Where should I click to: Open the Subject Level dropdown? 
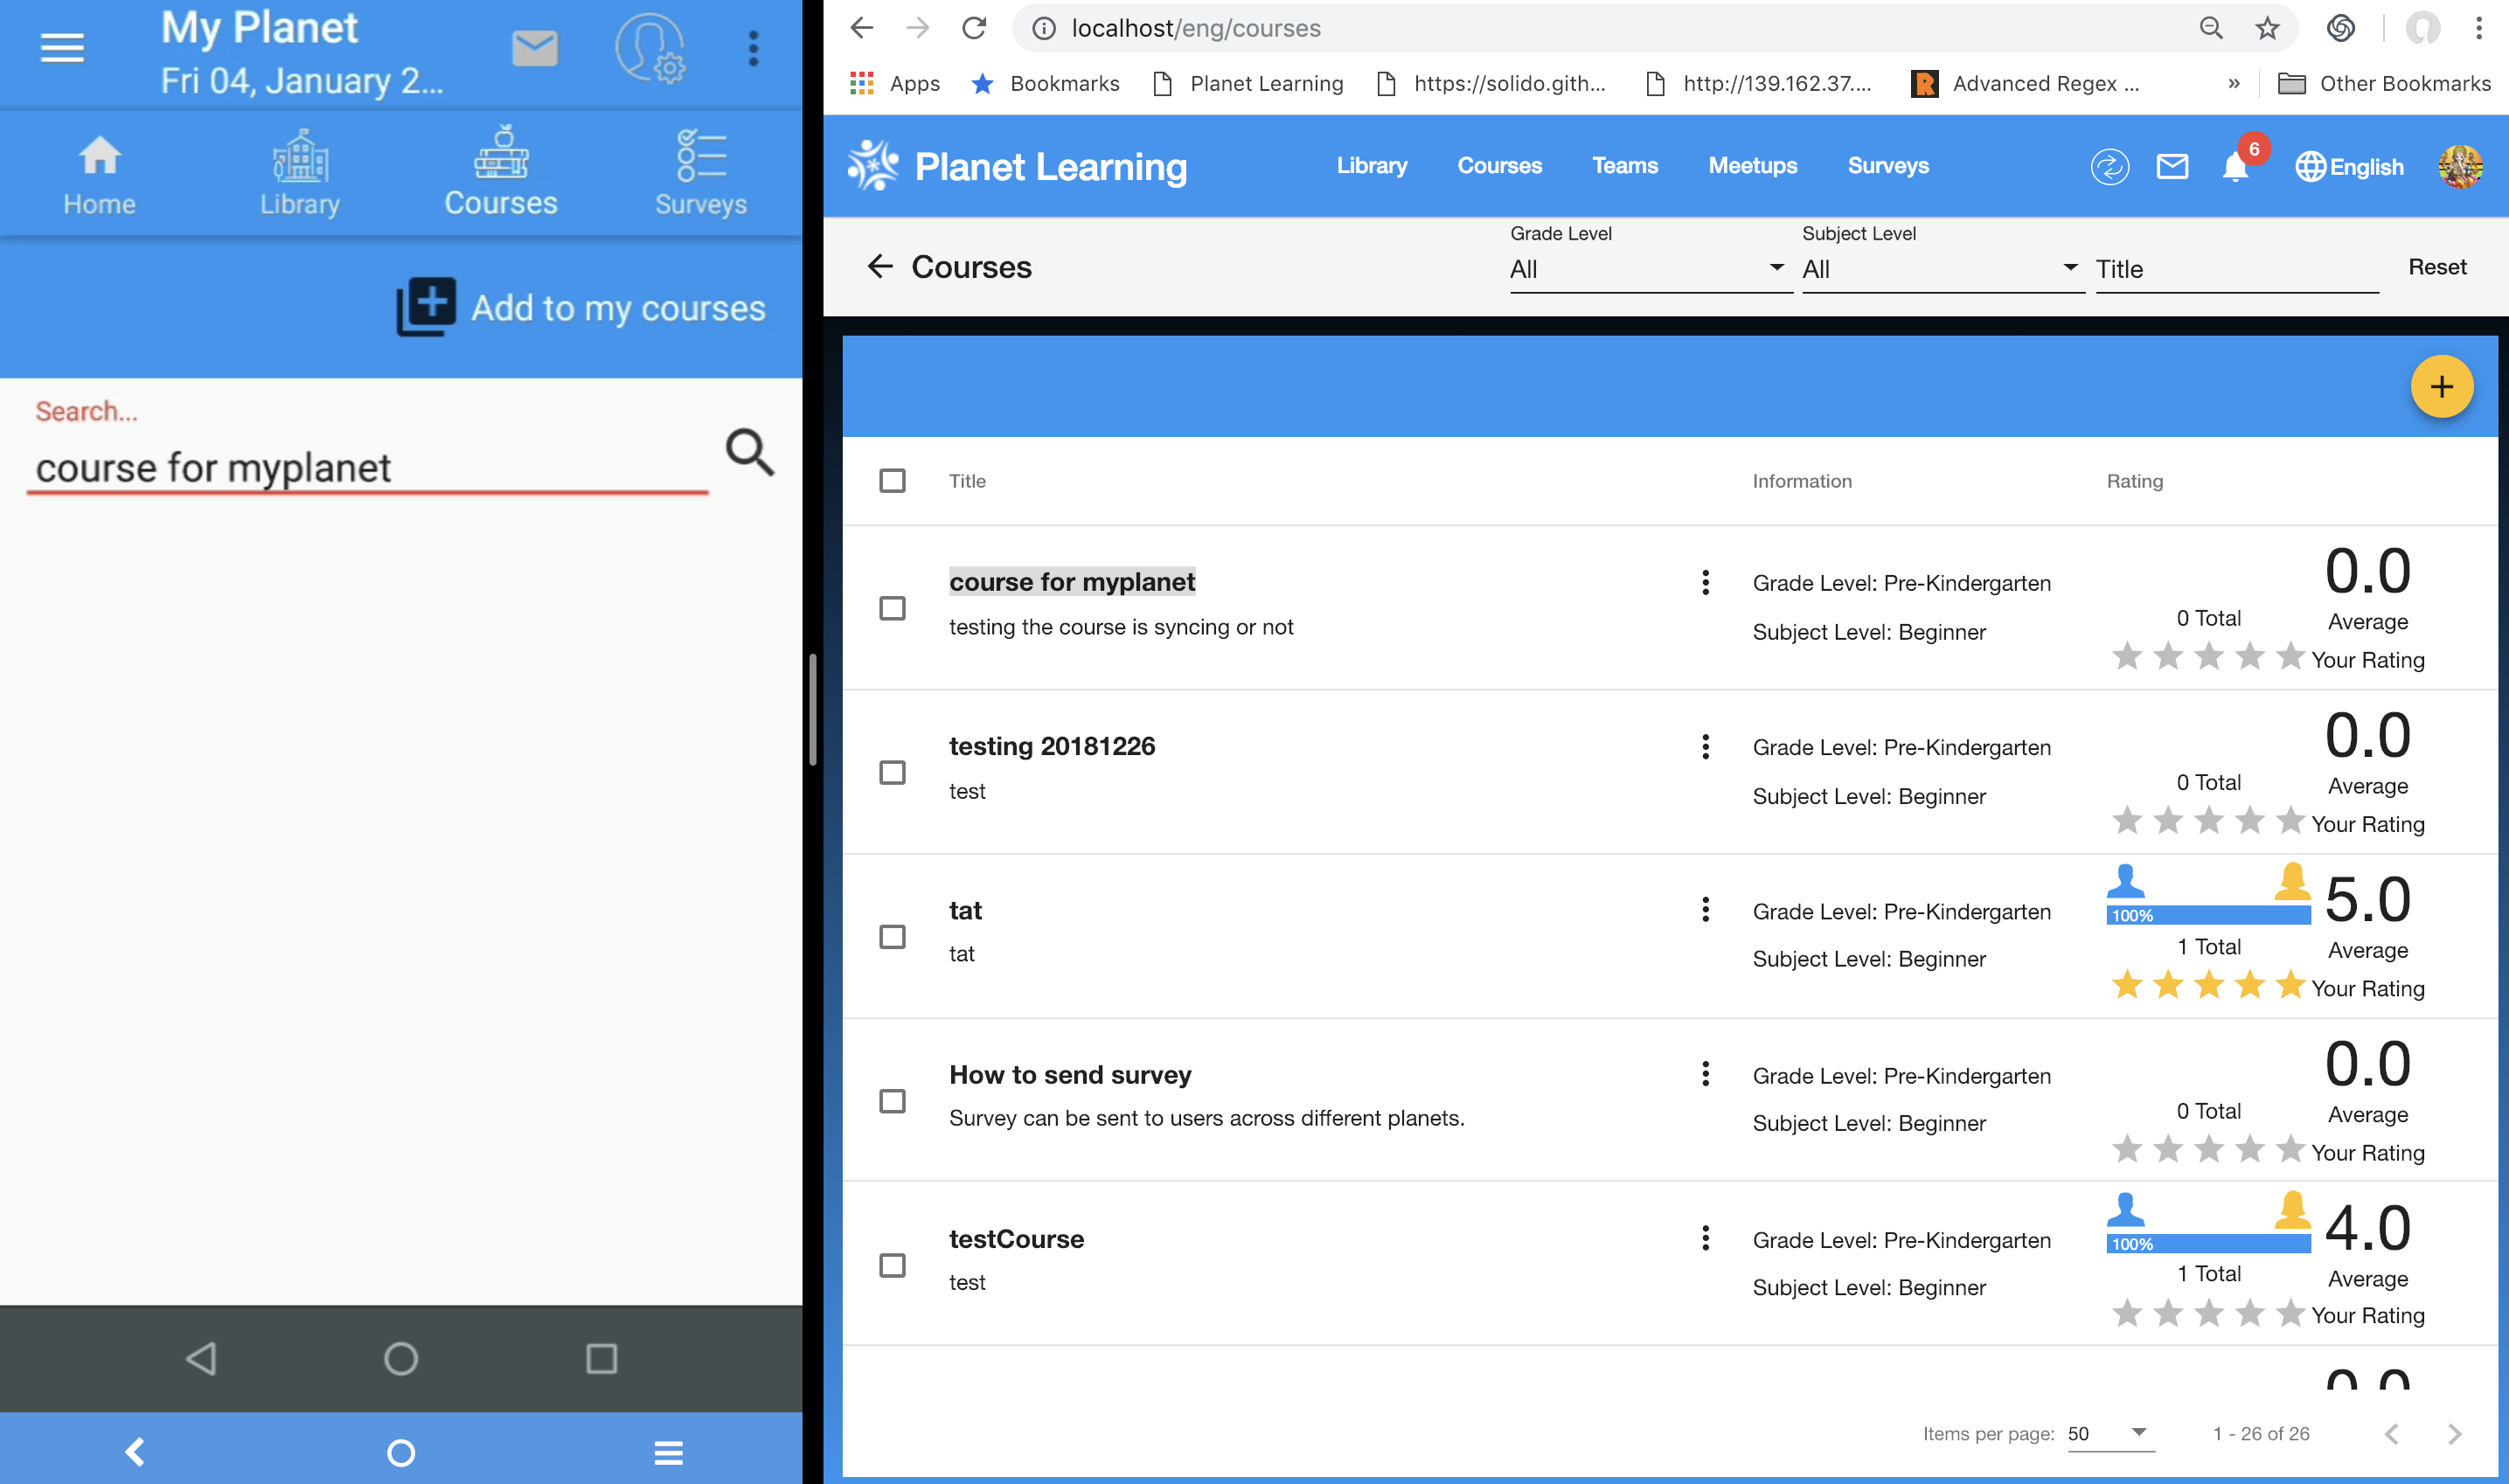(x=1941, y=268)
